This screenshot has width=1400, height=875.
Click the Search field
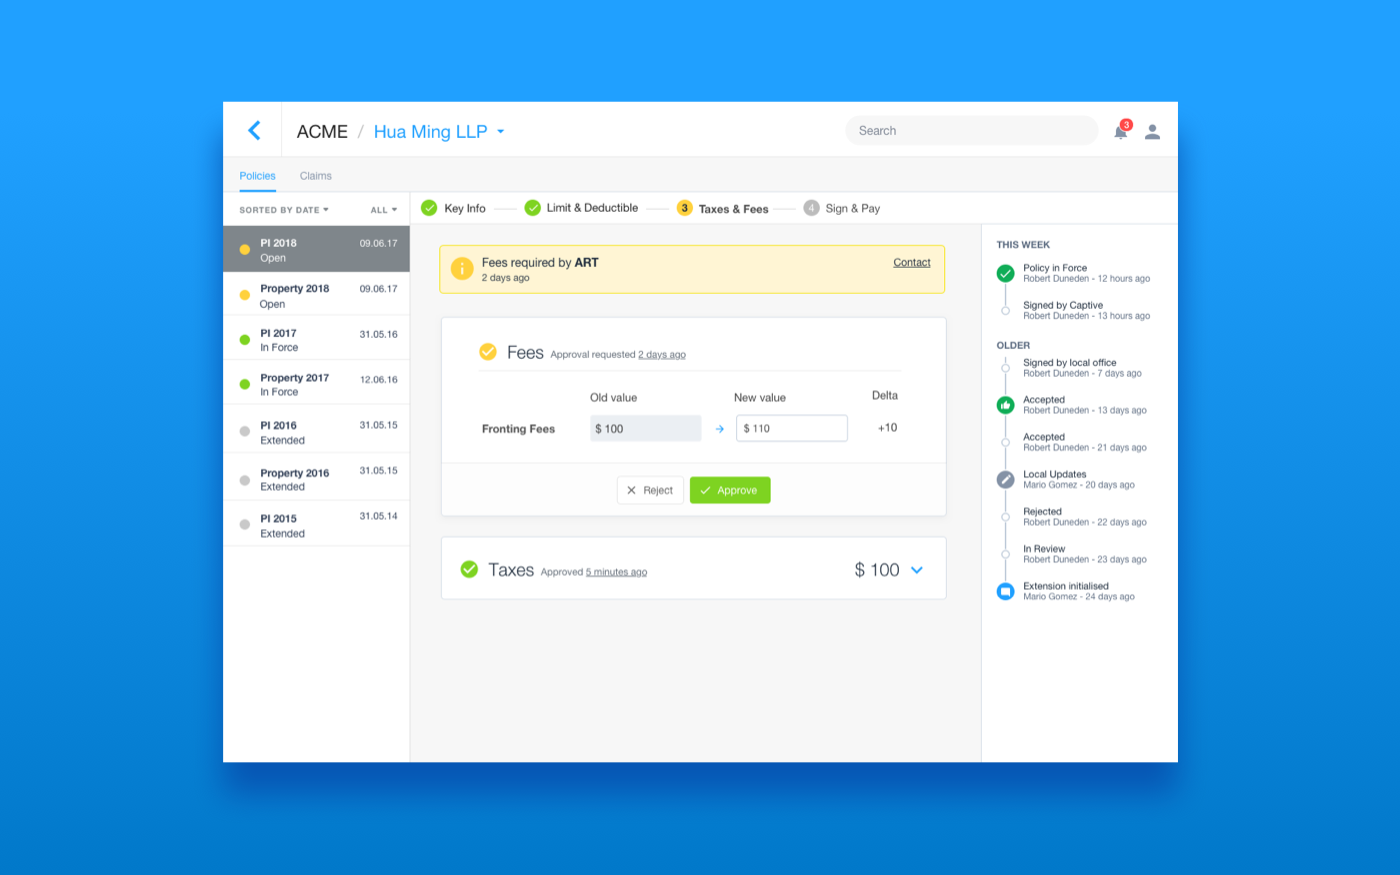(970, 130)
